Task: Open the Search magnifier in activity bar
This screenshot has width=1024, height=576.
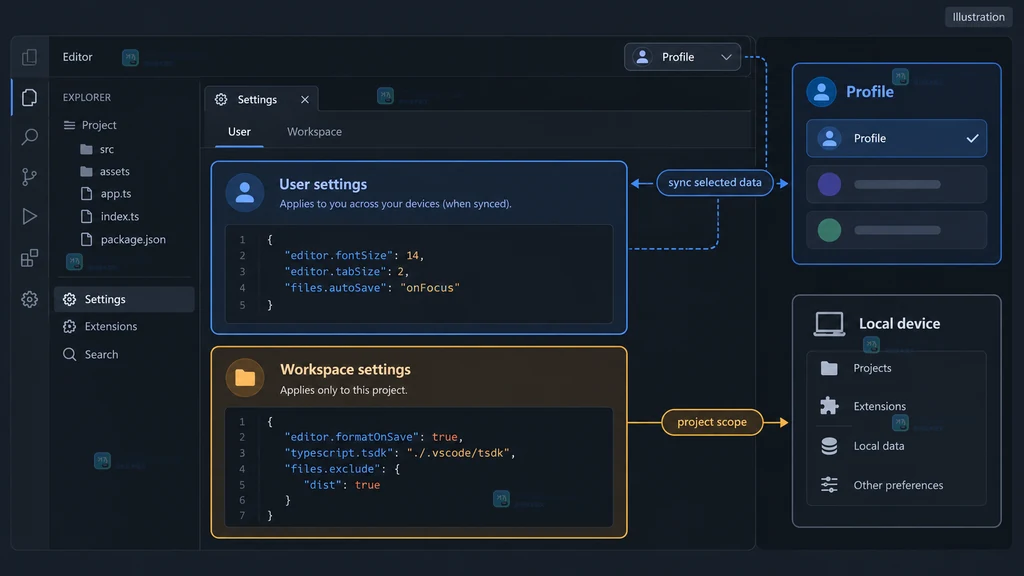Action: [29, 136]
